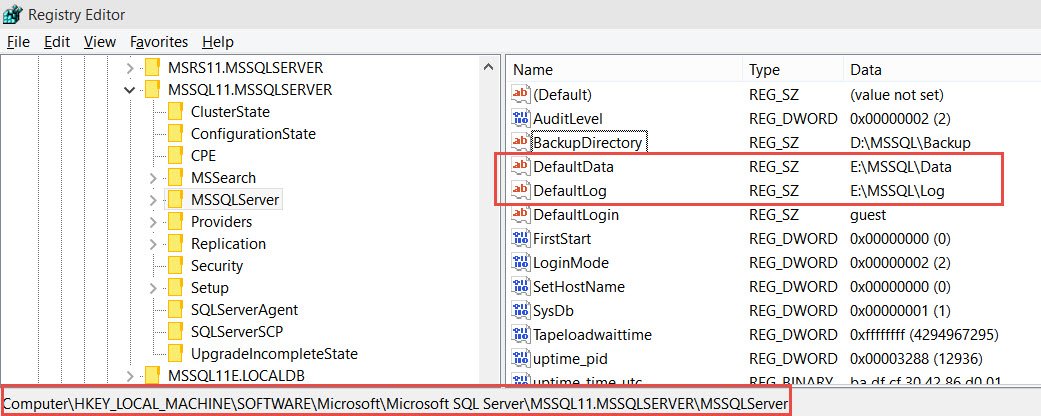Sort values by the Type column header
This screenshot has width=1041, height=416.
coord(793,70)
